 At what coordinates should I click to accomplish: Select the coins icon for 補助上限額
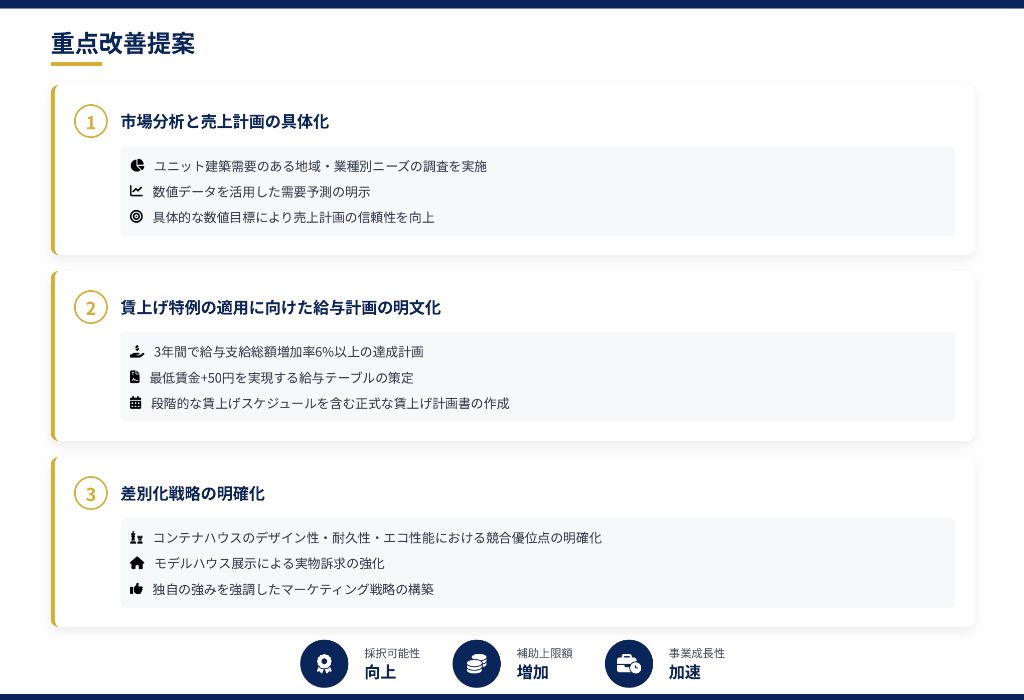[476, 663]
